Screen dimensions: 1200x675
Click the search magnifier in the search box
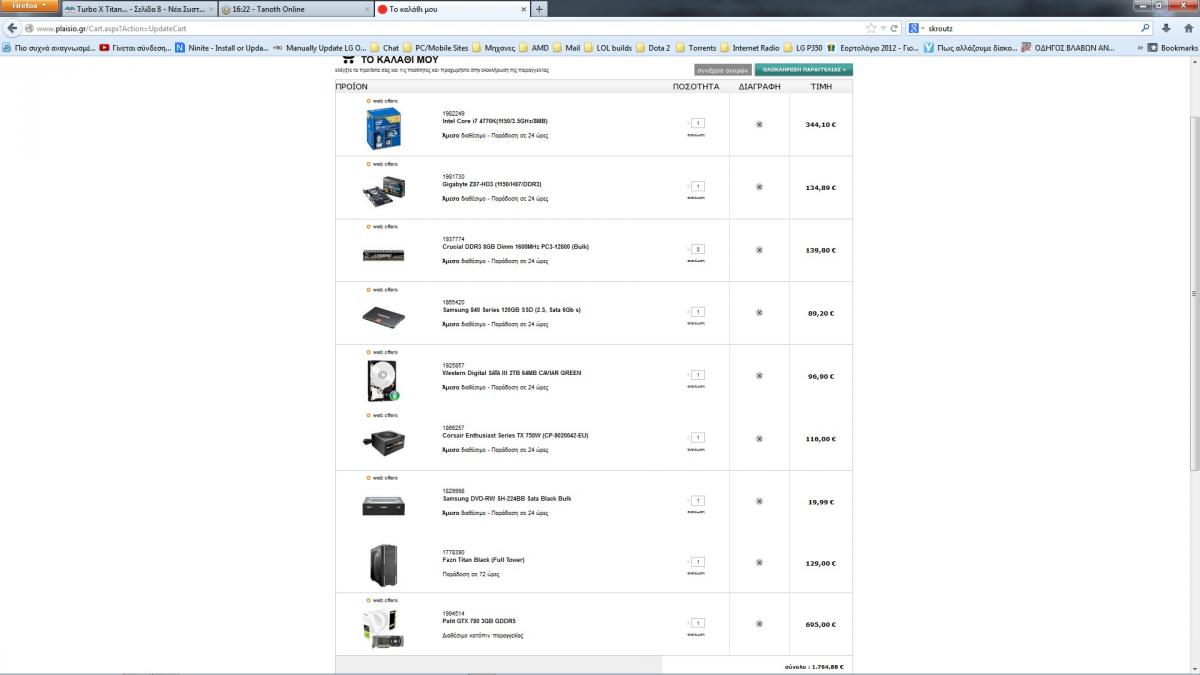coord(1145,28)
